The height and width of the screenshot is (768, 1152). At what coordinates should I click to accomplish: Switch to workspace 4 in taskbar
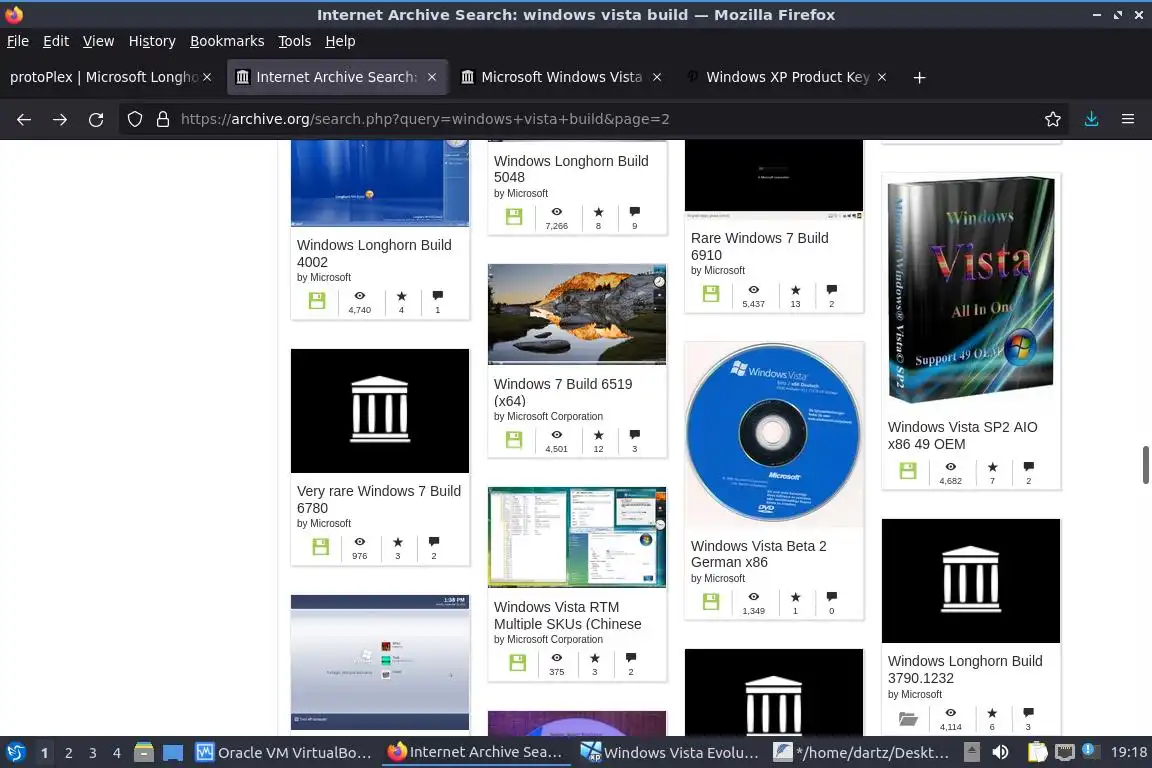pyautogui.click(x=117, y=753)
